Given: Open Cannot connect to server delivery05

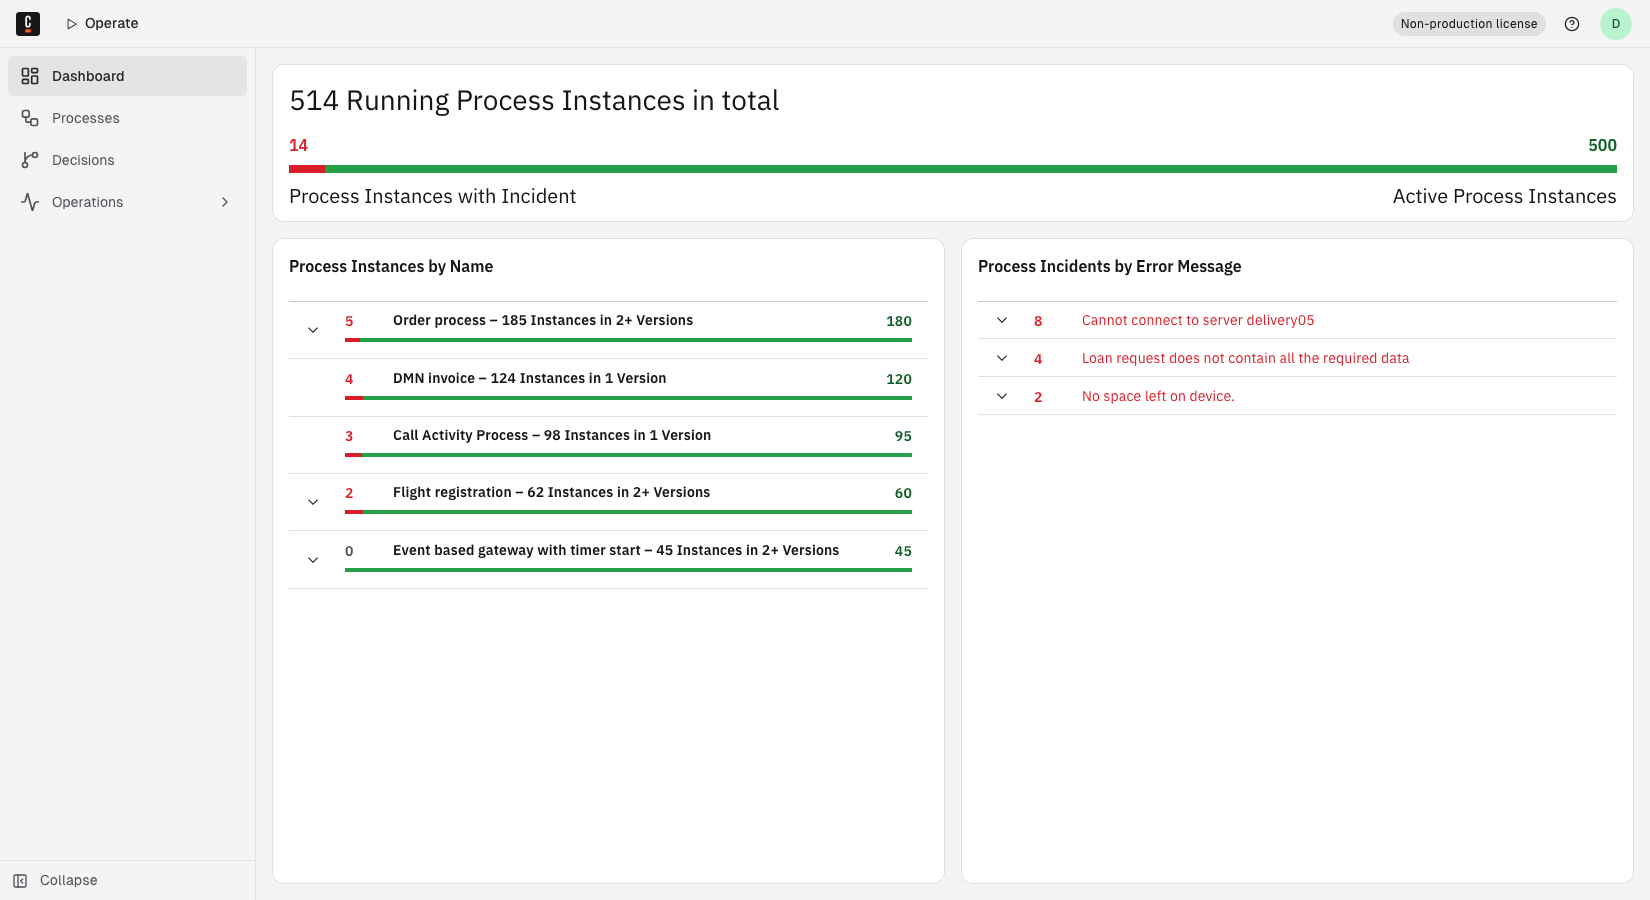Looking at the screenshot, I should 1198,320.
